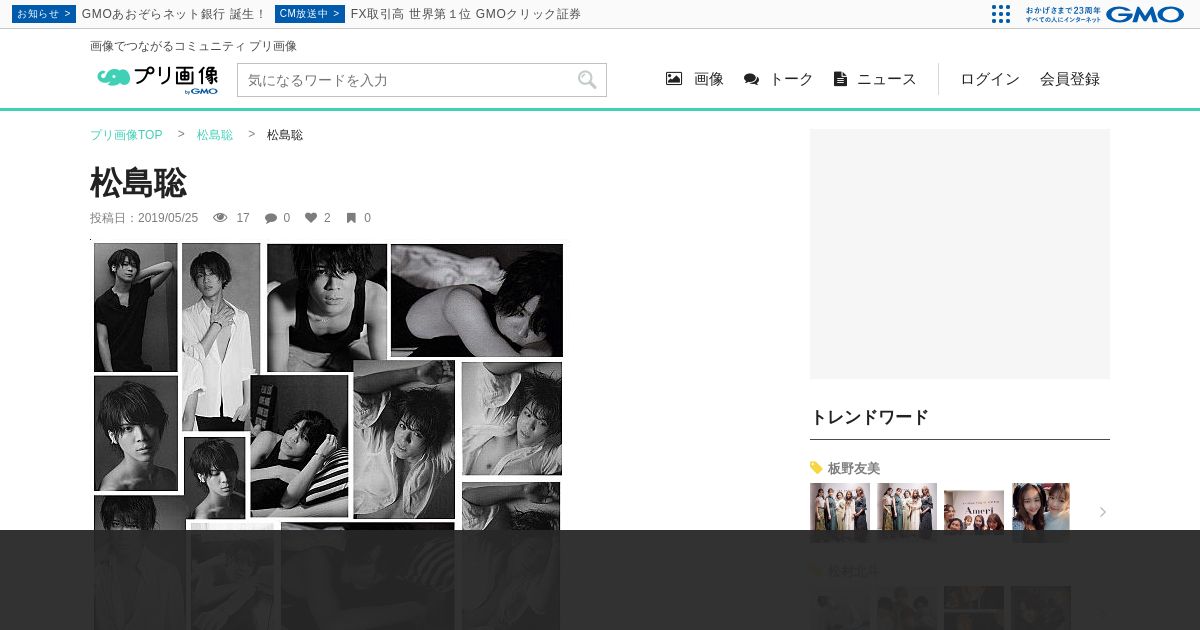Click the 投稿日:2019/05/25 text
The height and width of the screenshot is (630, 1200).
point(144,218)
